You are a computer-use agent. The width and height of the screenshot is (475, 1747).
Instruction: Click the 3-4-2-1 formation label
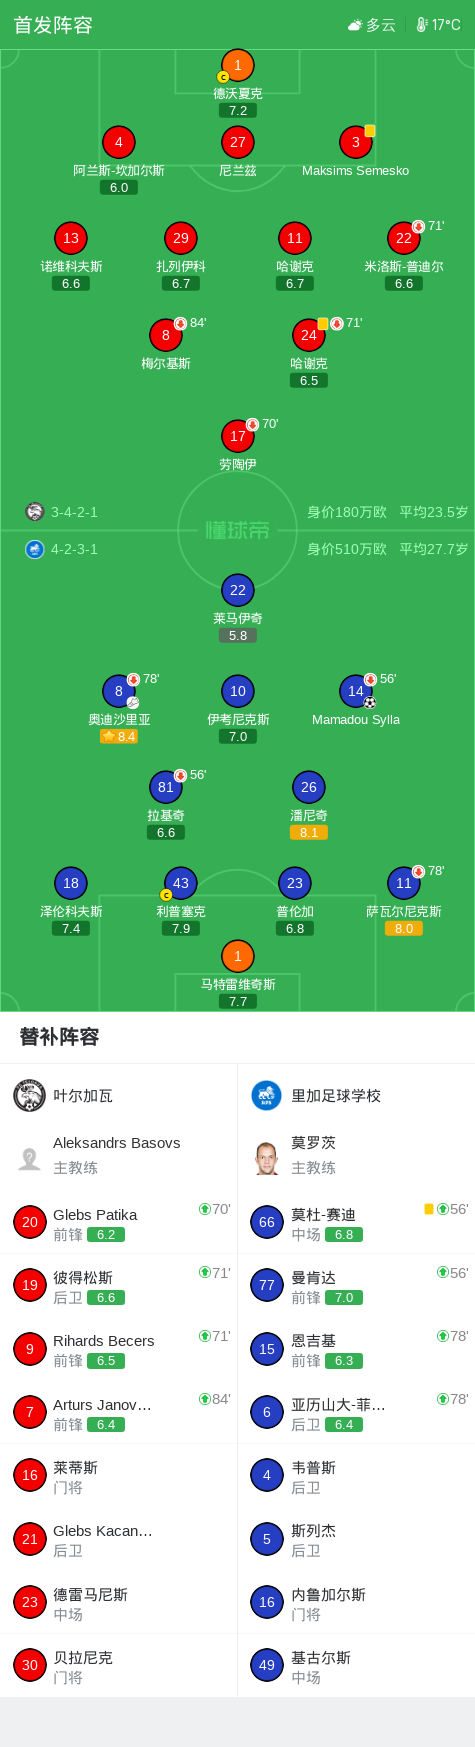pos(74,512)
